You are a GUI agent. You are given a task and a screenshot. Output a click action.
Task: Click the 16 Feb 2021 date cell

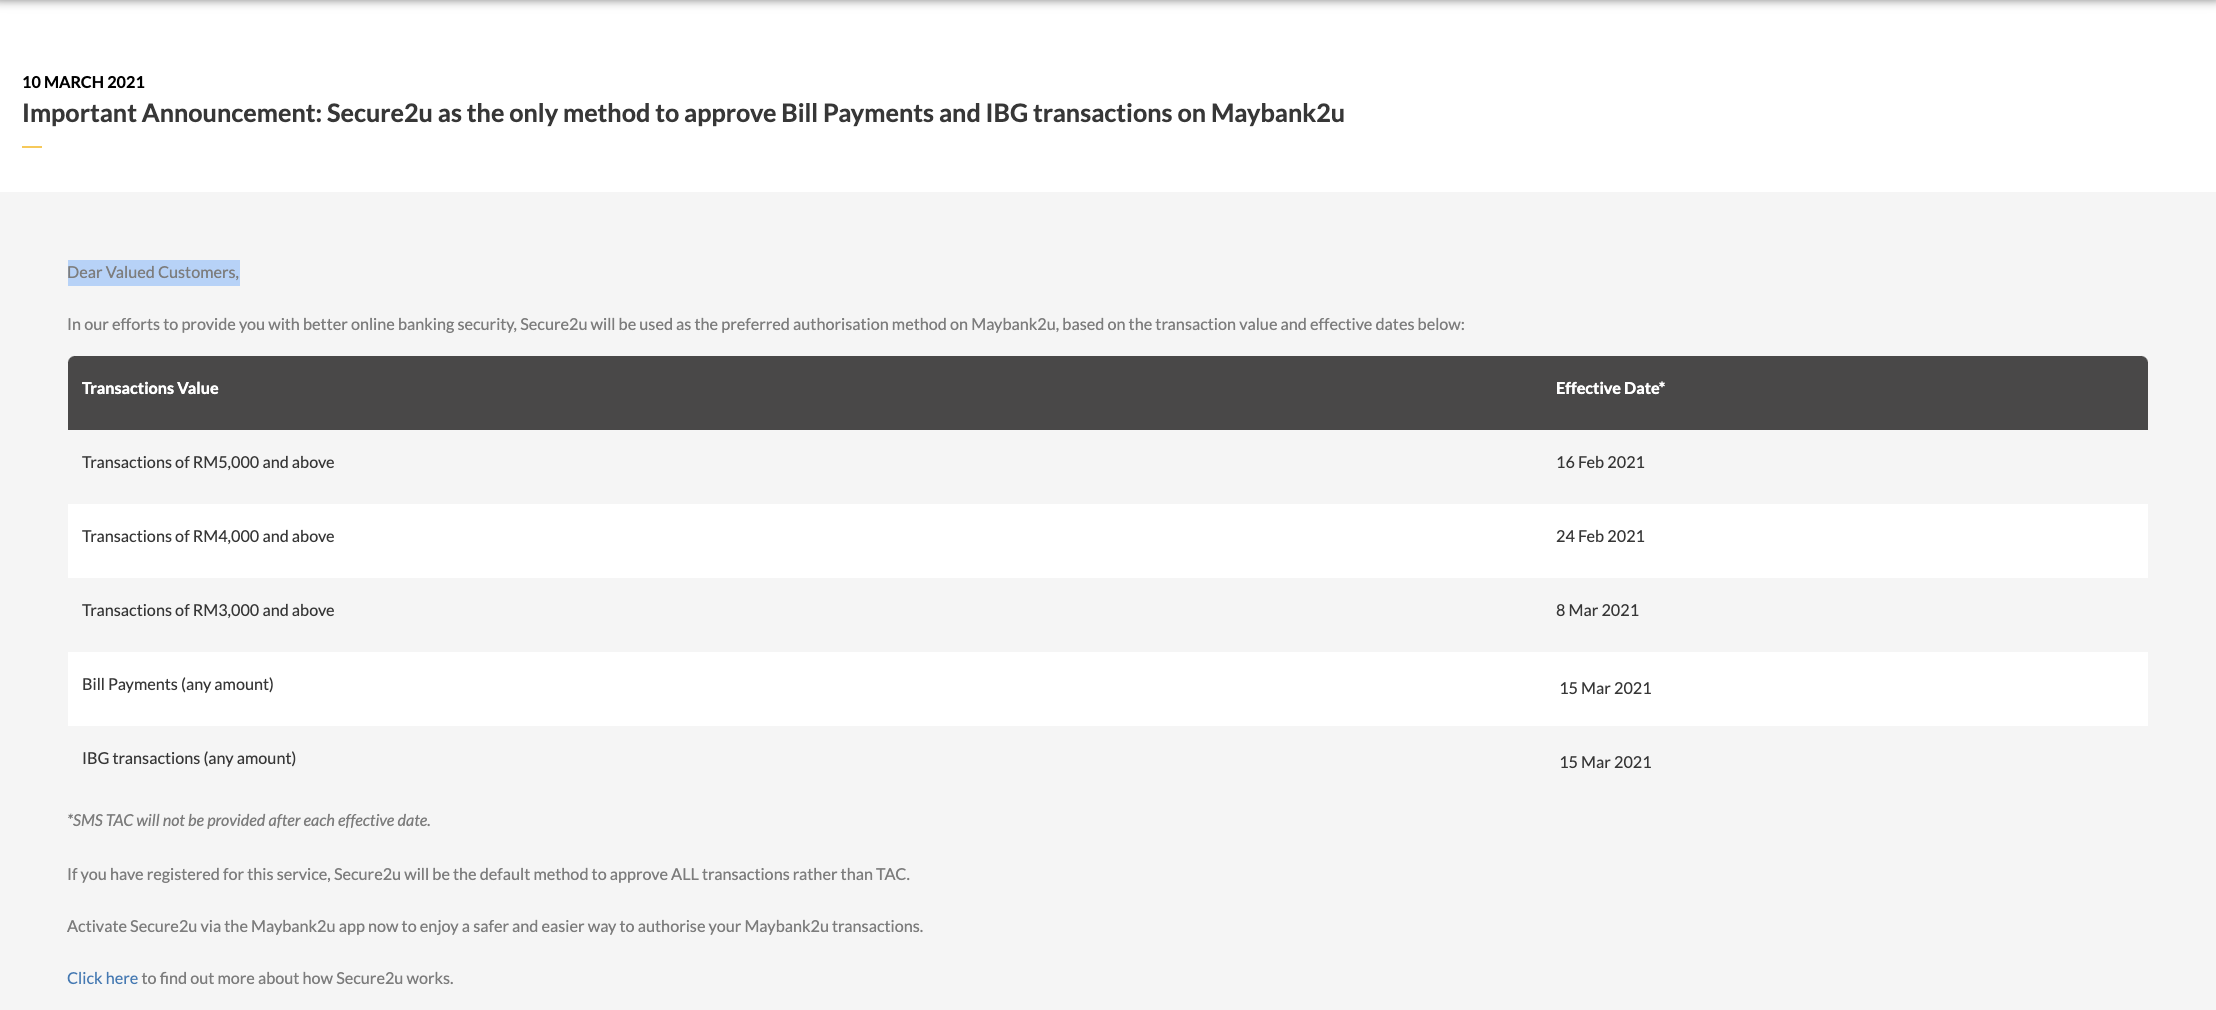tap(1600, 462)
